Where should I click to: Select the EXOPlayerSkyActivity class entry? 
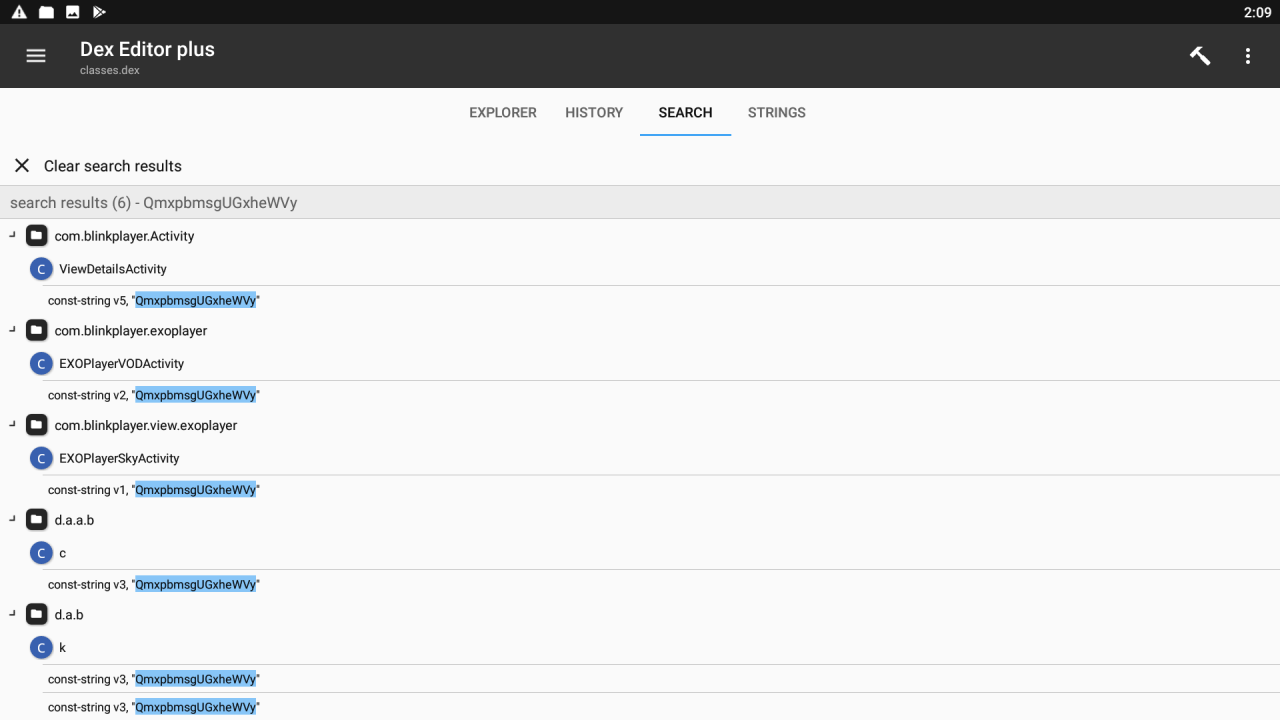(x=119, y=458)
